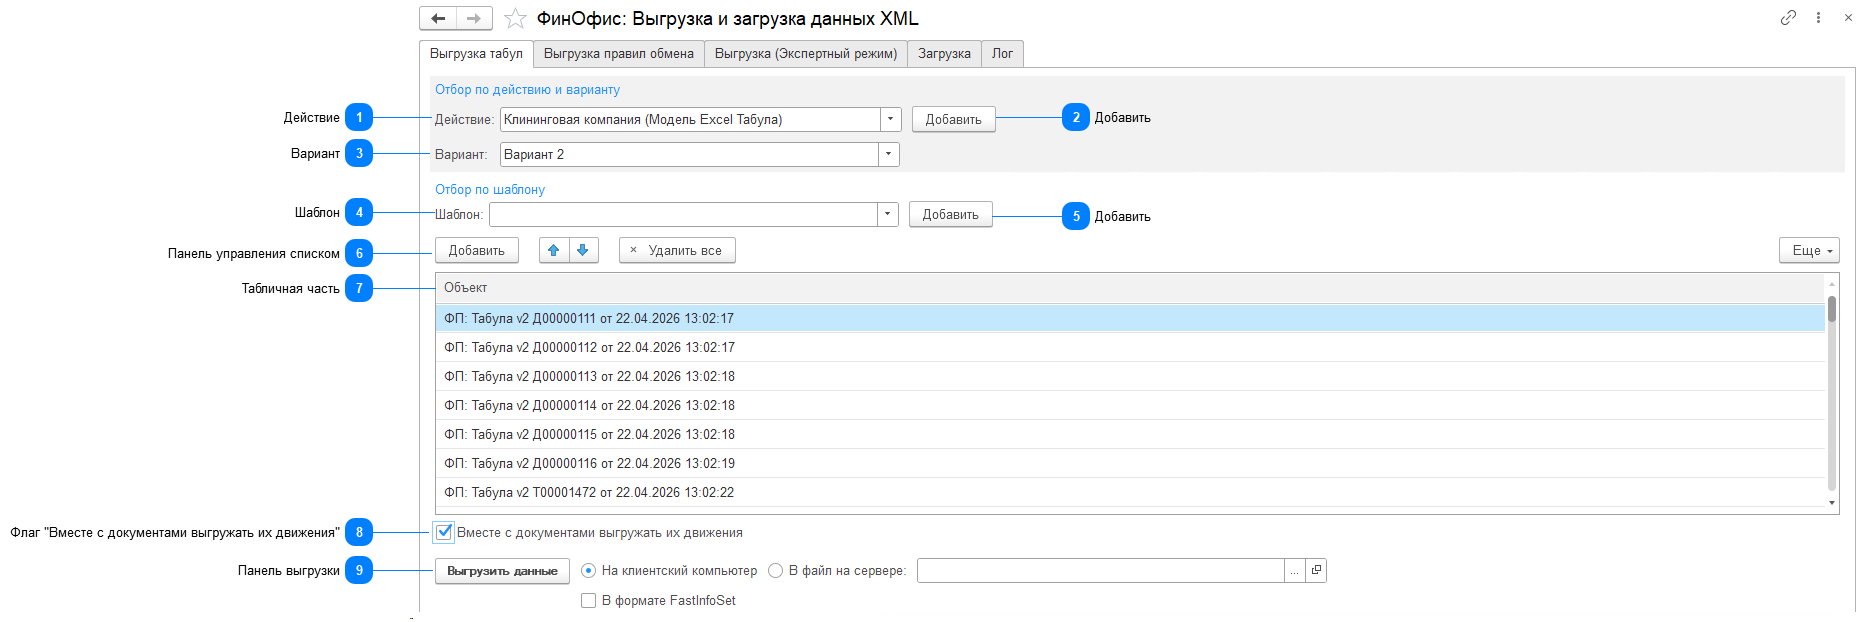The width and height of the screenshot is (1861, 622).
Task: Go back with the left arrow button
Action: point(438,18)
